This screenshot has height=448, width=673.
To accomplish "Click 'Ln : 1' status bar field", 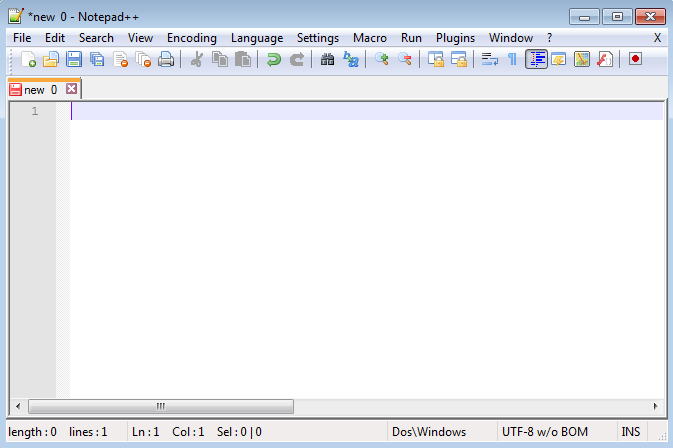I will [146, 432].
